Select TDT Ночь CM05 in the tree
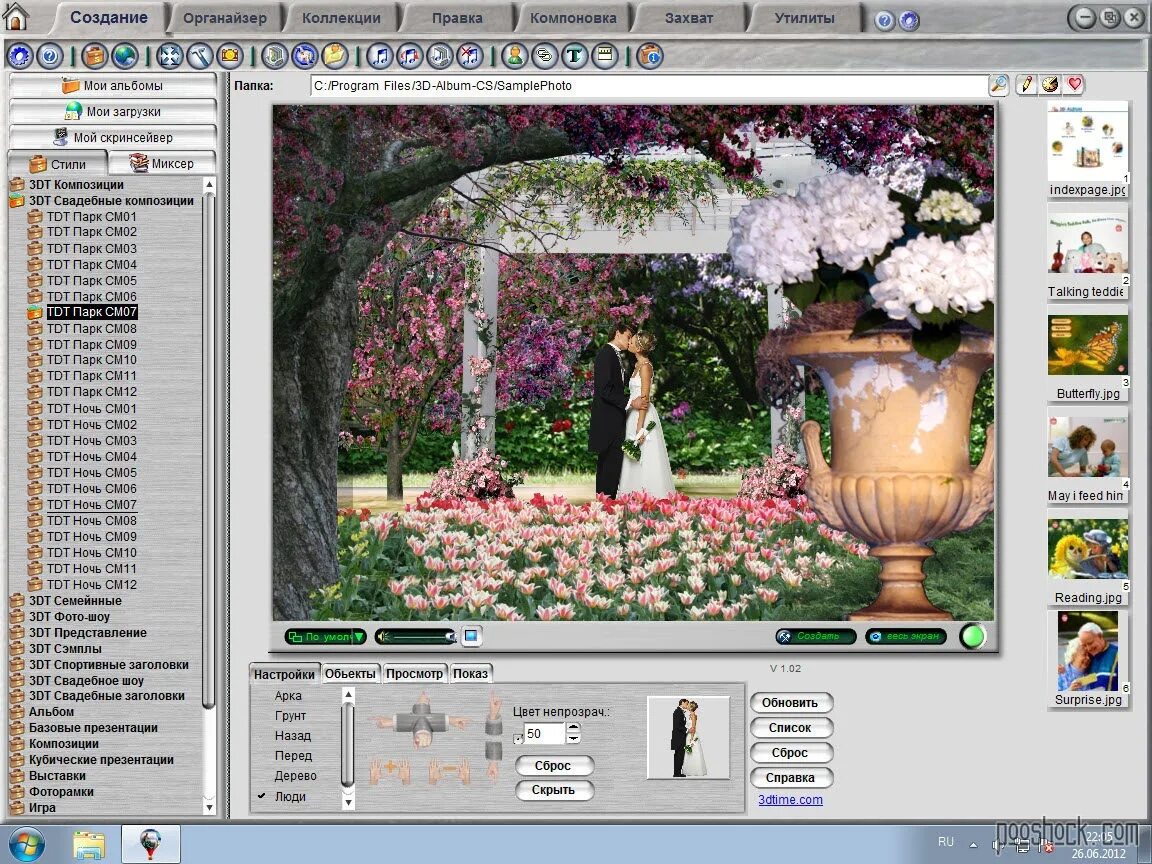1152x864 pixels. tap(92, 473)
